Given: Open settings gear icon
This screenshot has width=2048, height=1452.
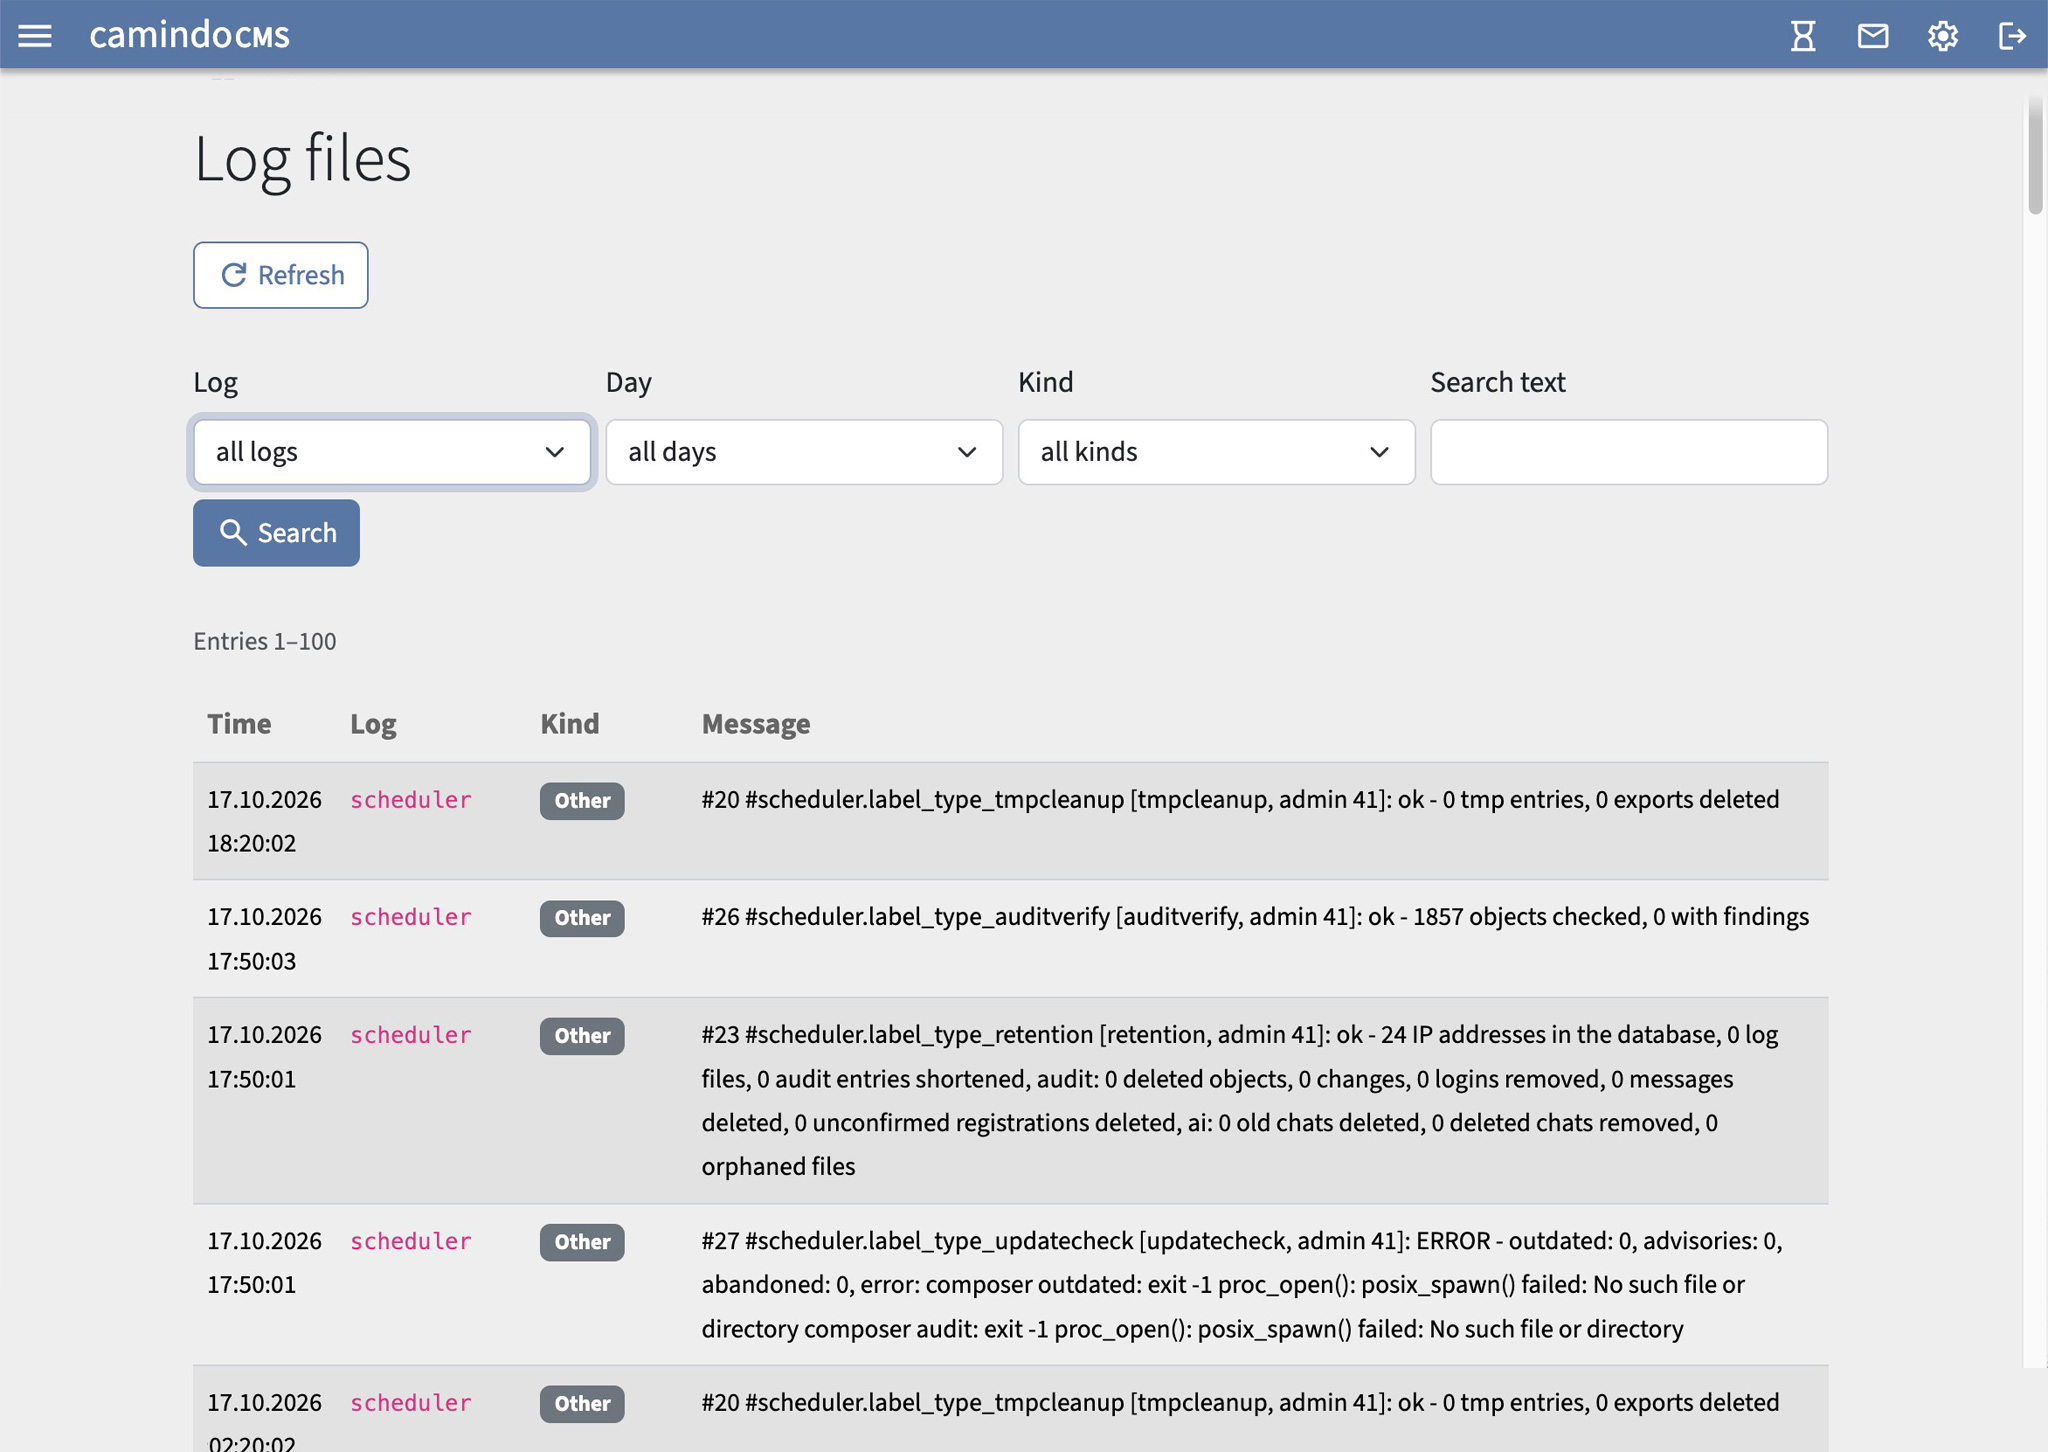Looking at the screenshot, I should click(x=1943, y=36).
